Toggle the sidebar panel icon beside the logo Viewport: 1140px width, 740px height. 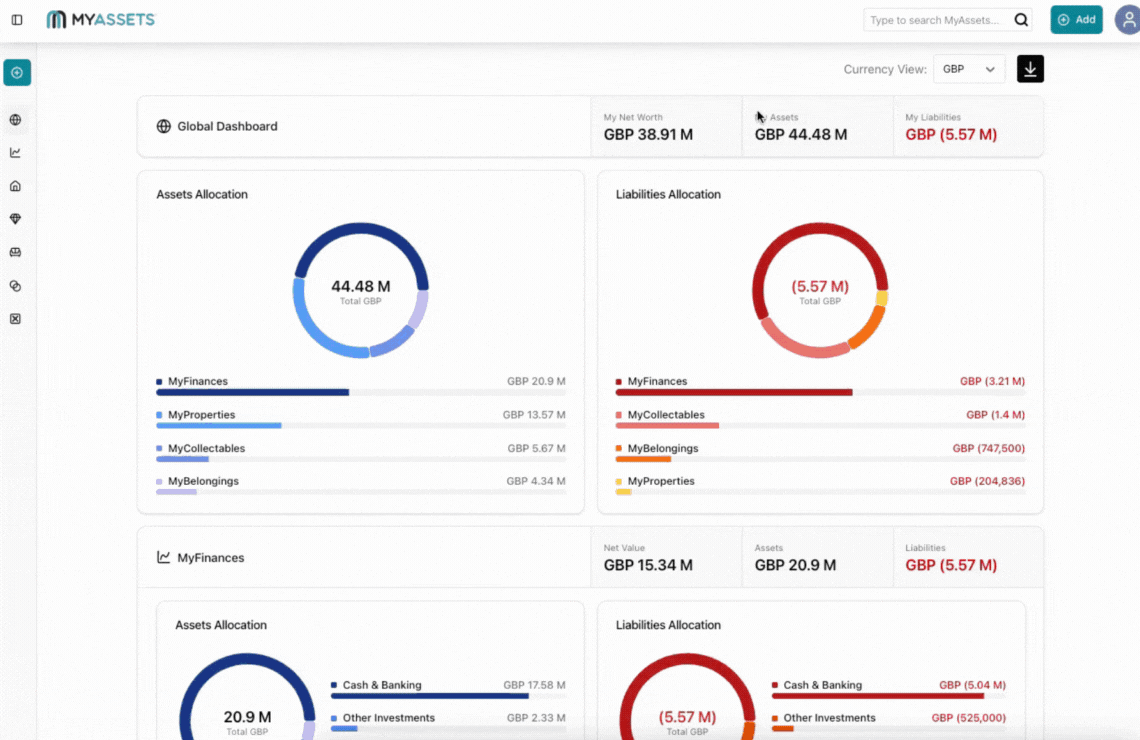click(x=17, y=20)
